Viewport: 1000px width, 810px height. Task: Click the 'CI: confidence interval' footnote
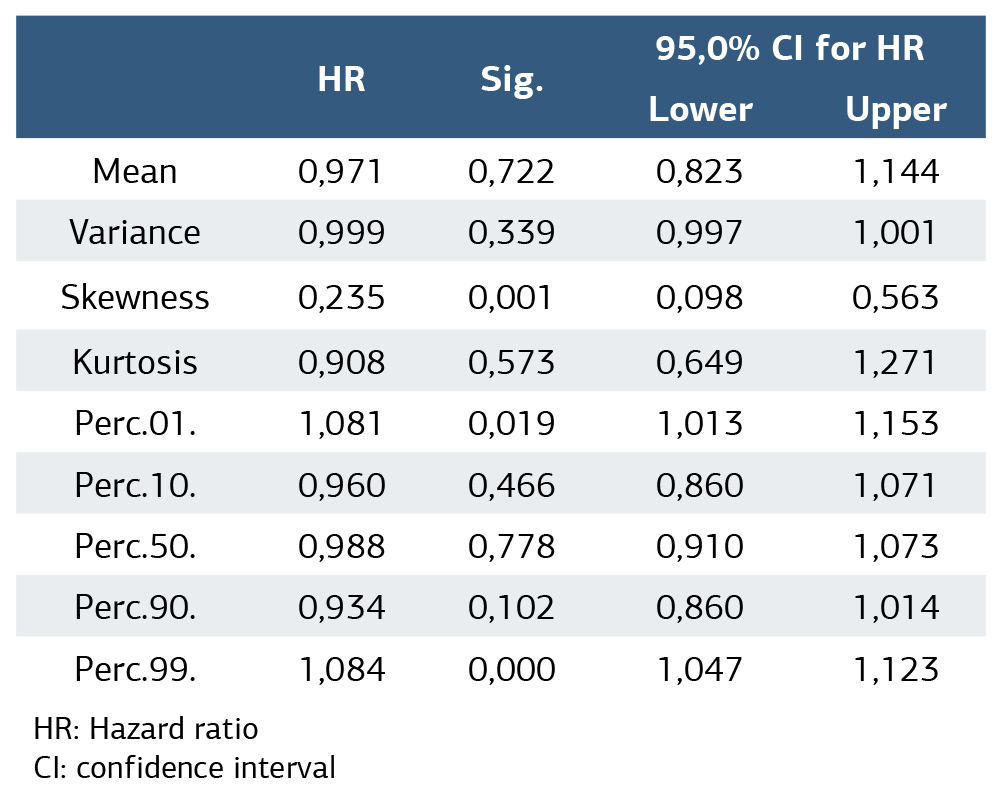(x=185, y=768)
